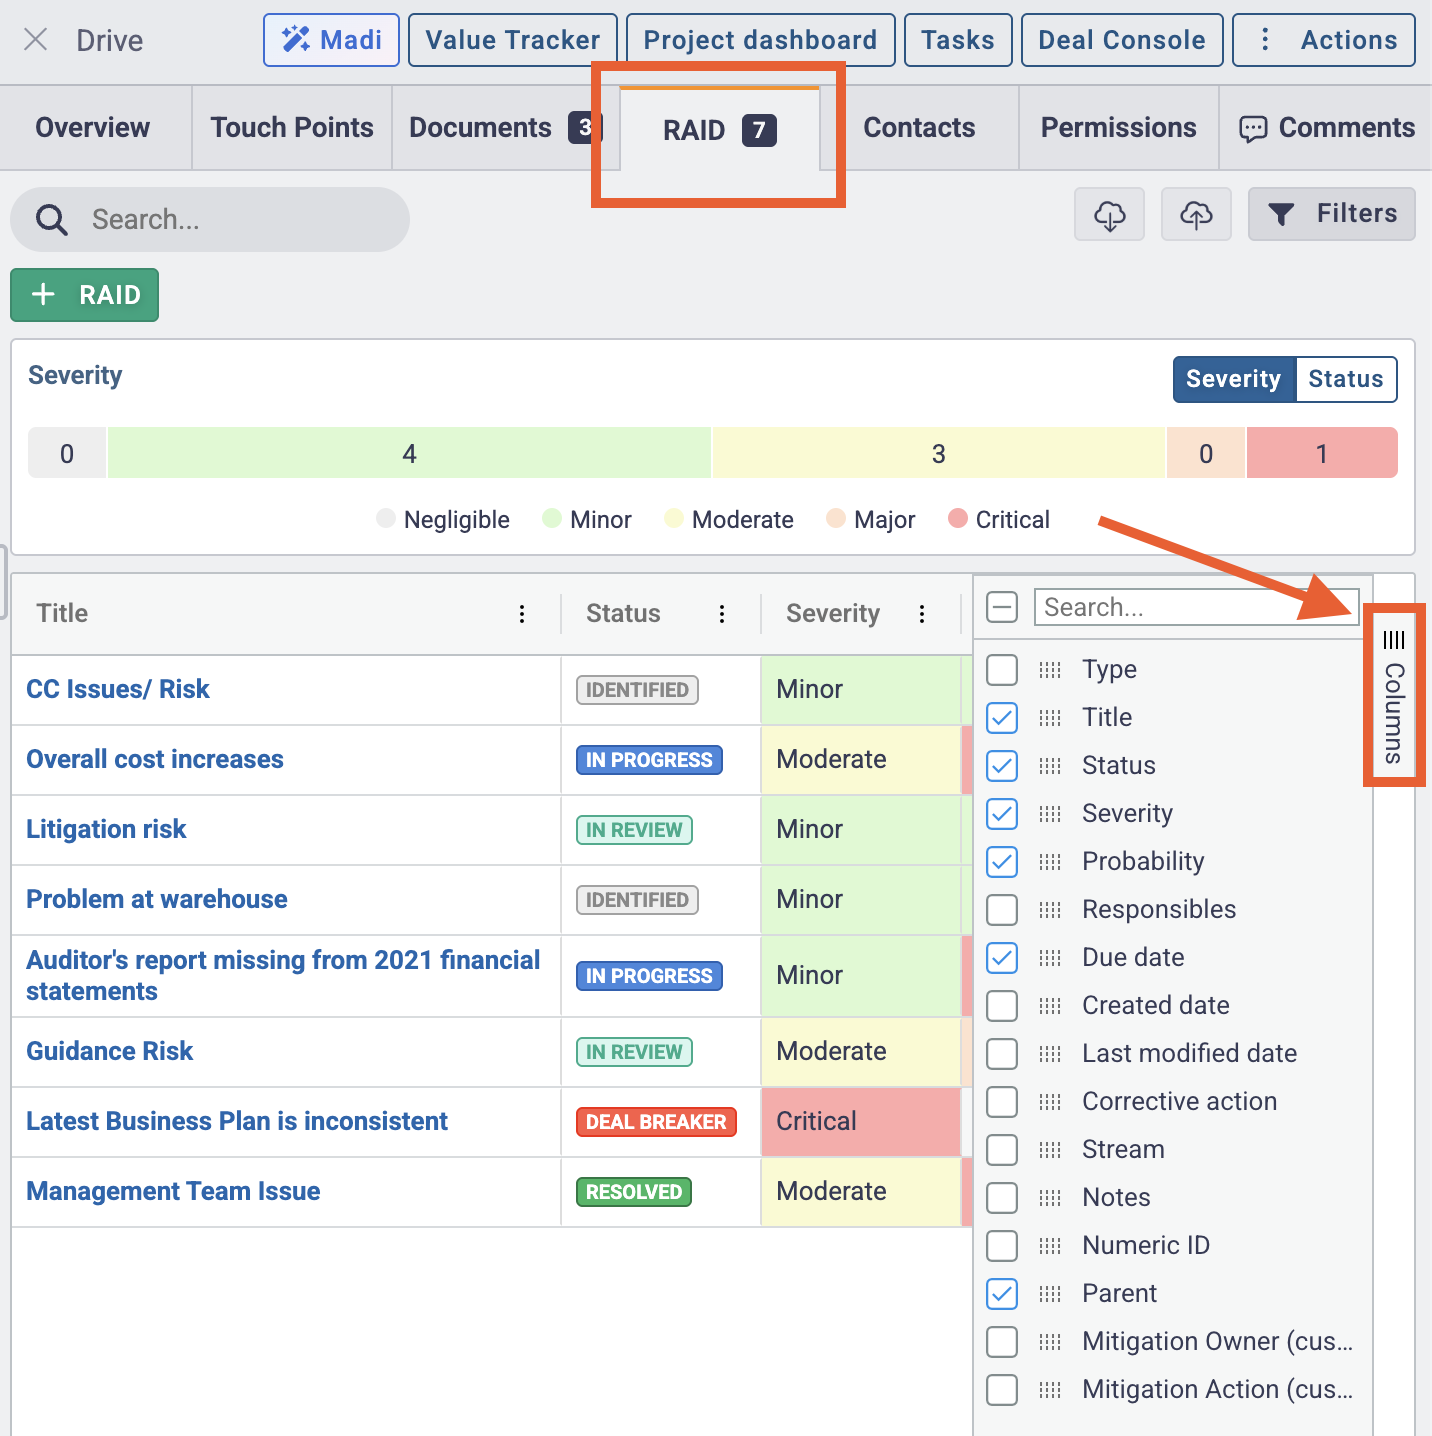Viewport: 1432px width, 1436px height.
Task: Open the Filters panel
Action: pyautogui.click(x=1332, y=214)
